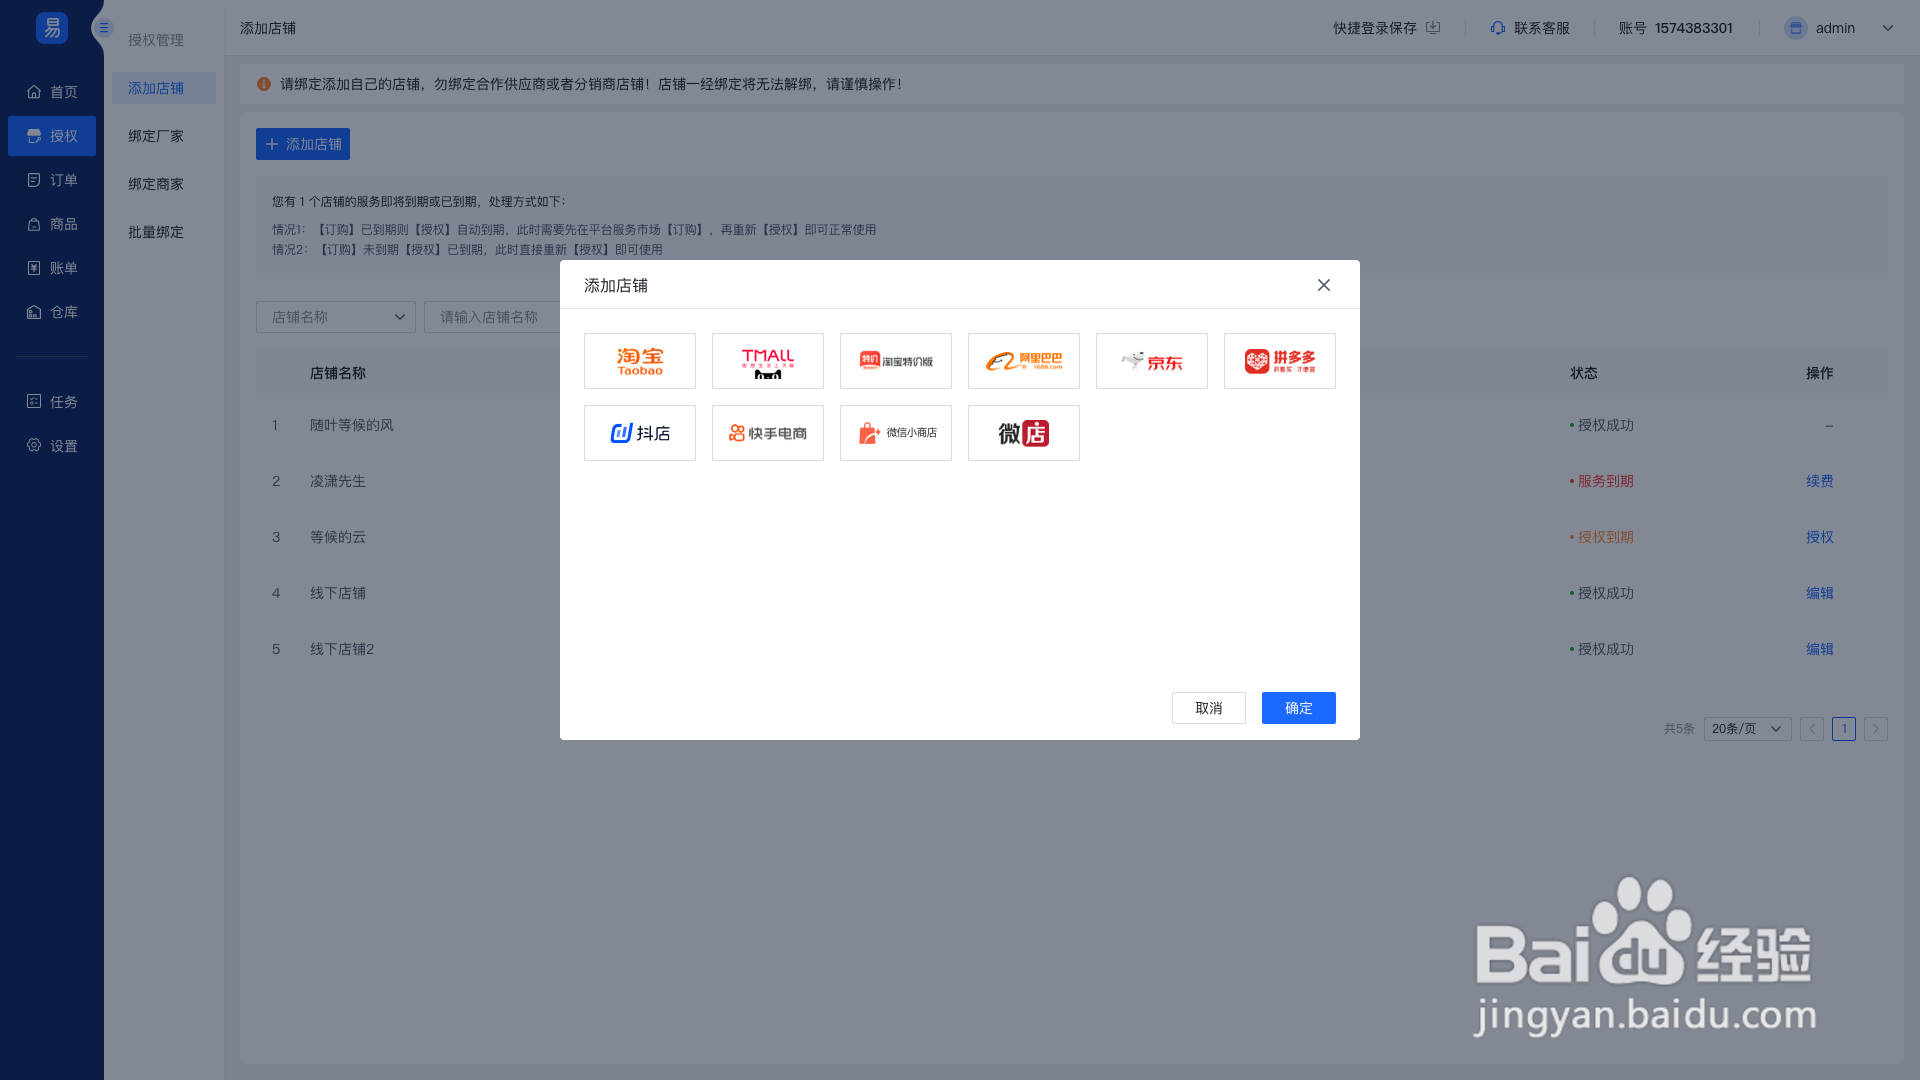Choose the TMALL platform tile
This screenshot has height=1080, width=1920.
pyautogui.click(x=768, y=361)
